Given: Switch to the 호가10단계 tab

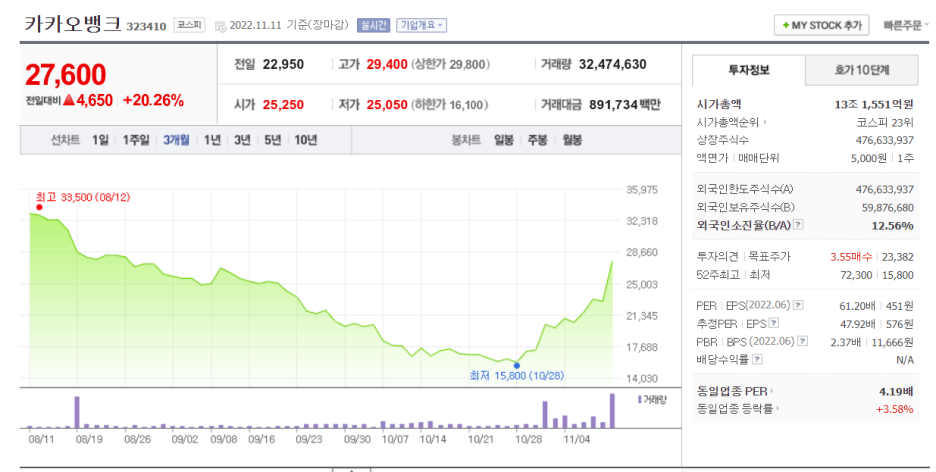Looking at the screenshot, I should (861, 70).
